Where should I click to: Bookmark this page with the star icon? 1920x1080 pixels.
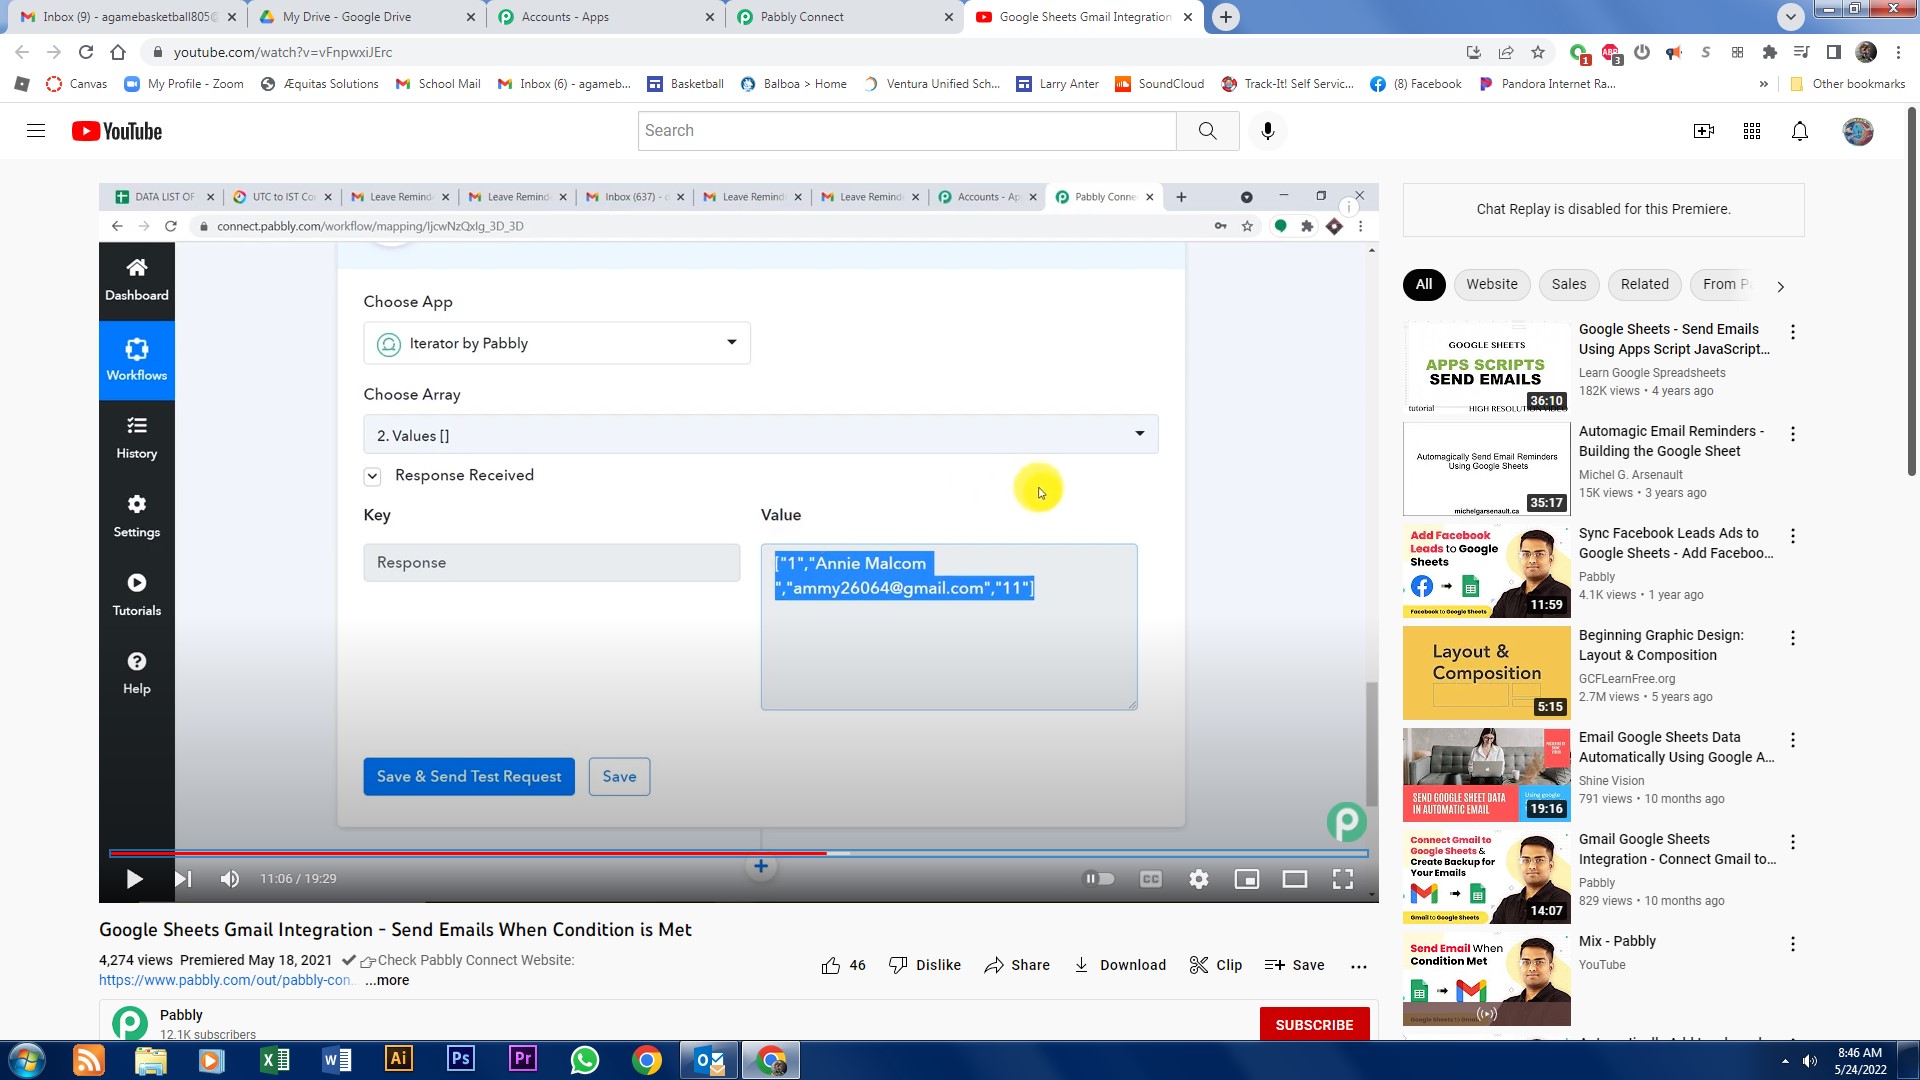pos(1538,52)
